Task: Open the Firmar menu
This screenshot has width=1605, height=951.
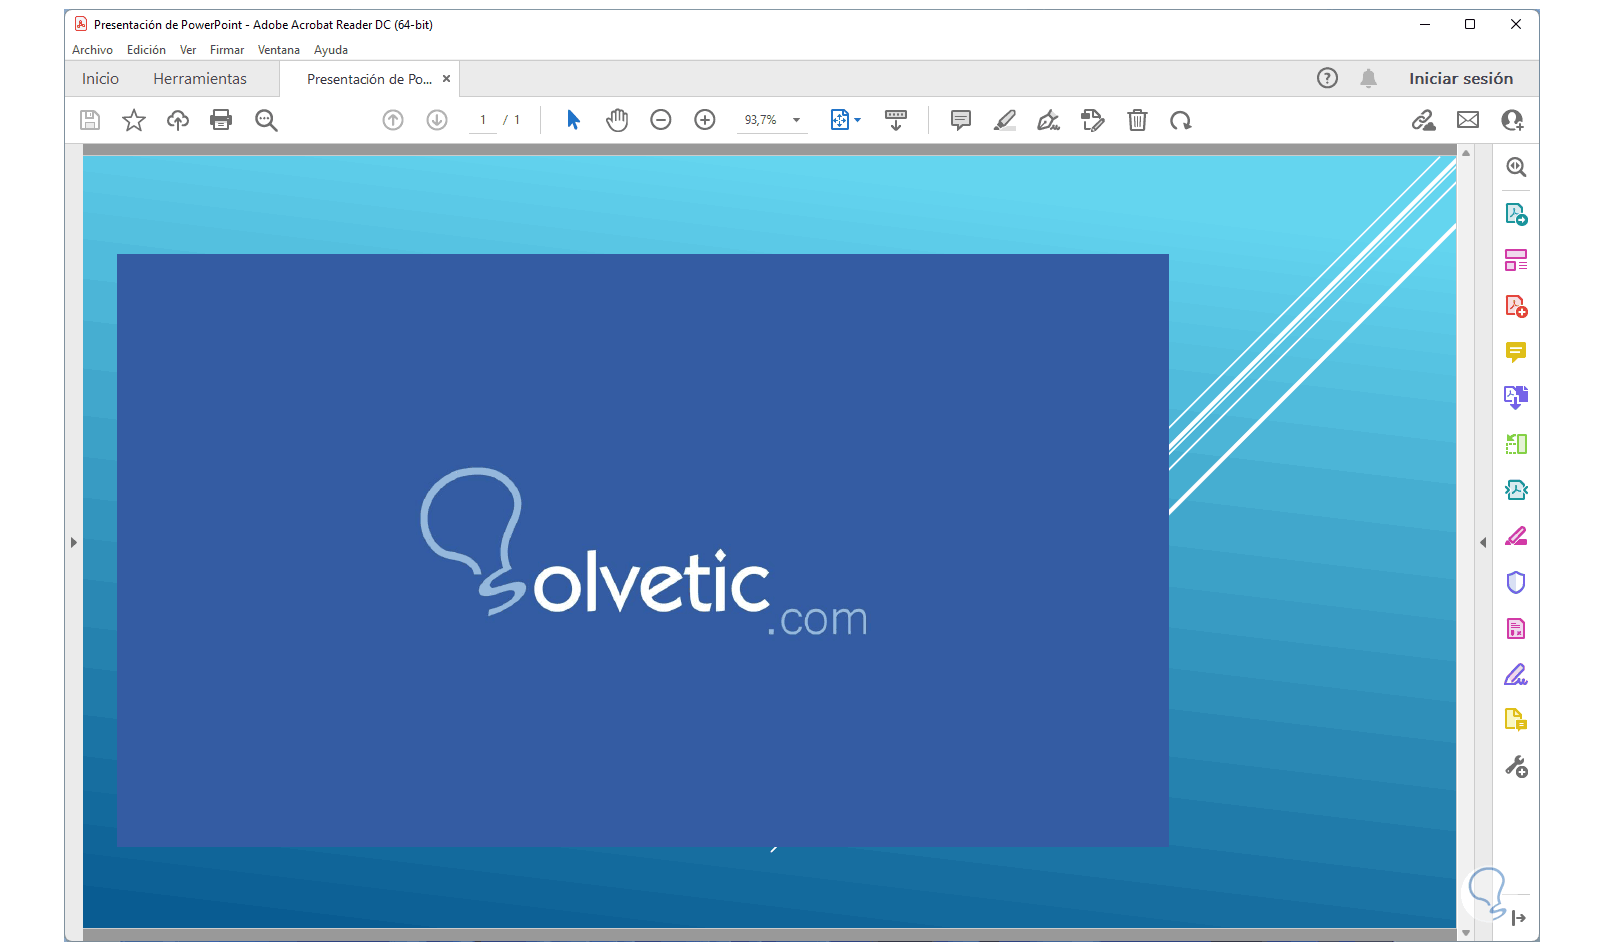Action: (x=227, y=50)
